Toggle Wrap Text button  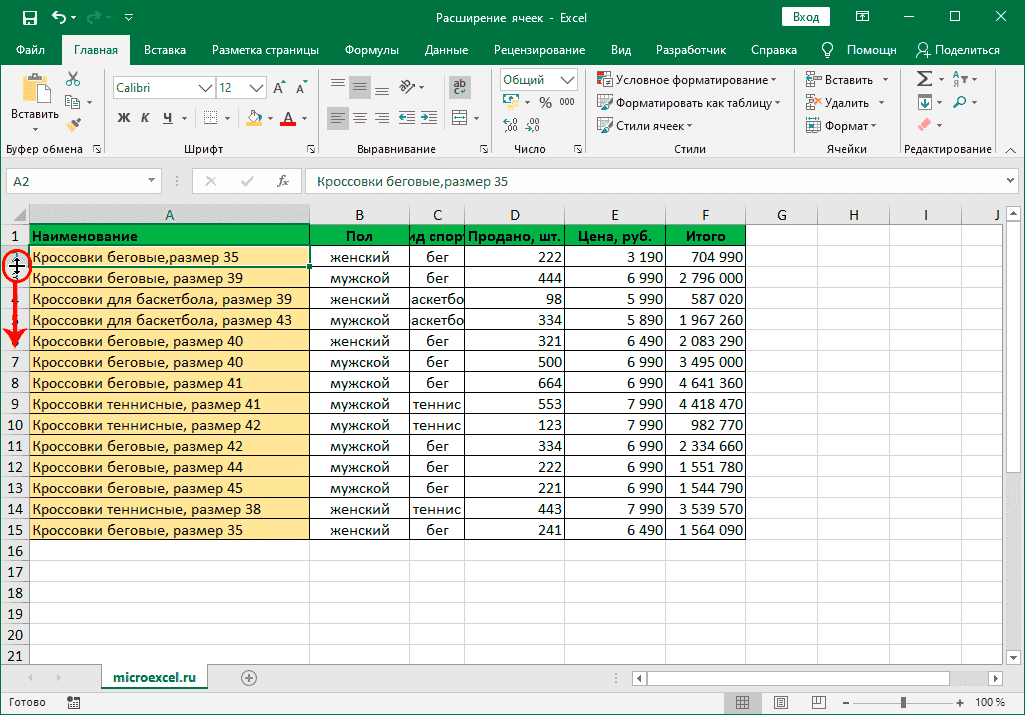(x=459, y=87)
